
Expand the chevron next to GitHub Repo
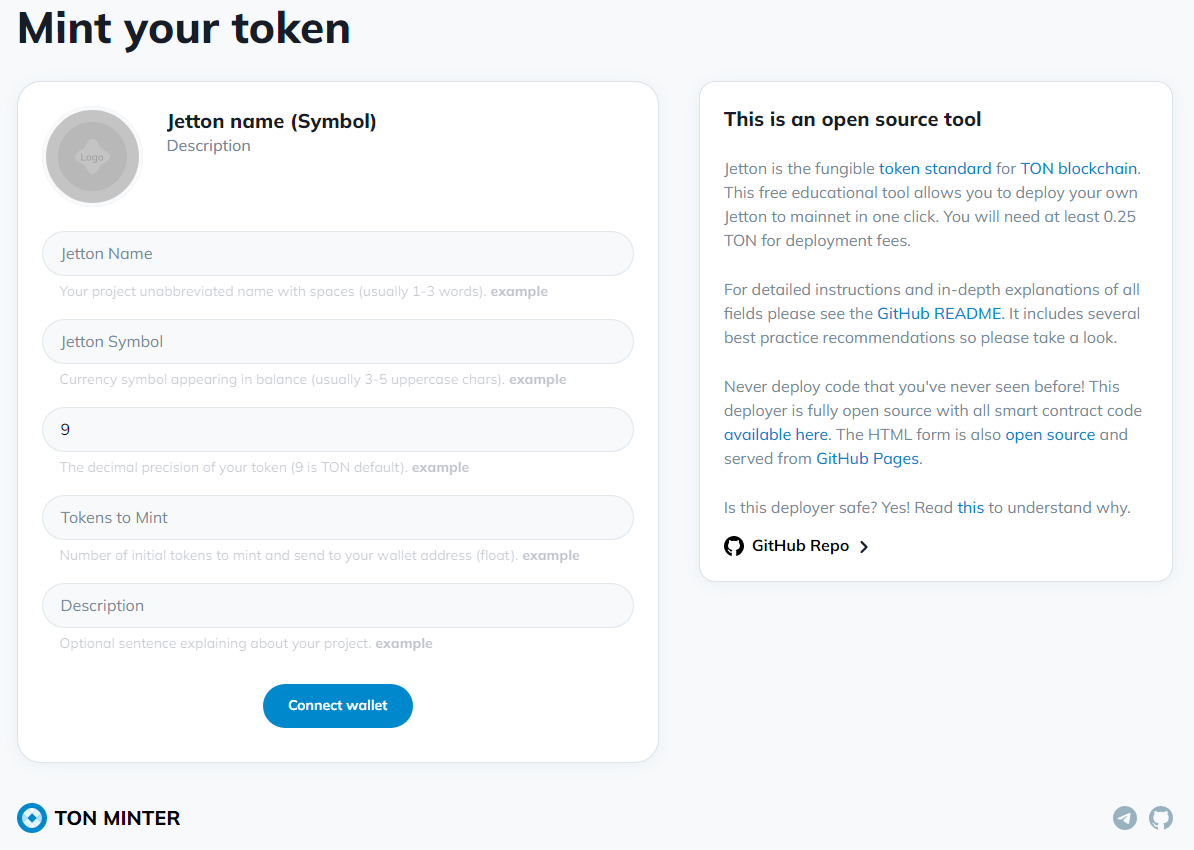click(864, 546)
